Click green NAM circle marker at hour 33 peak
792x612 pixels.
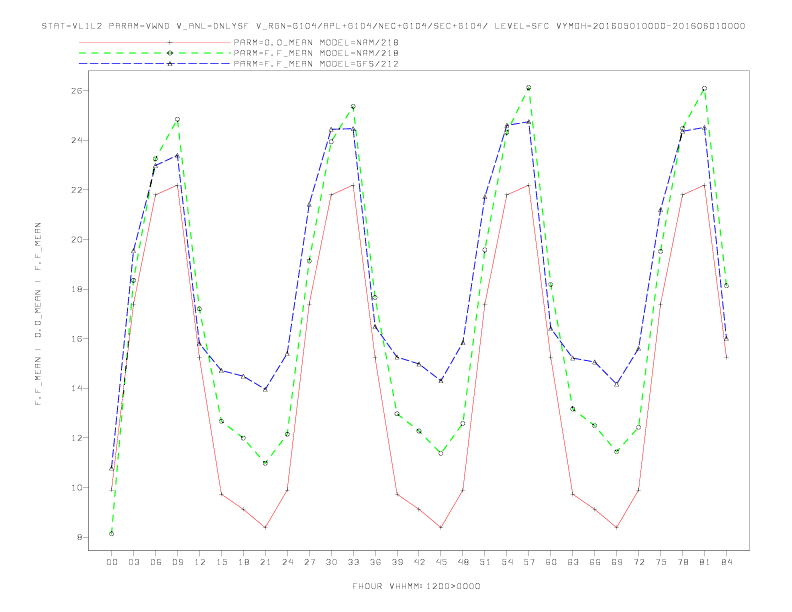tap(353, 107)
